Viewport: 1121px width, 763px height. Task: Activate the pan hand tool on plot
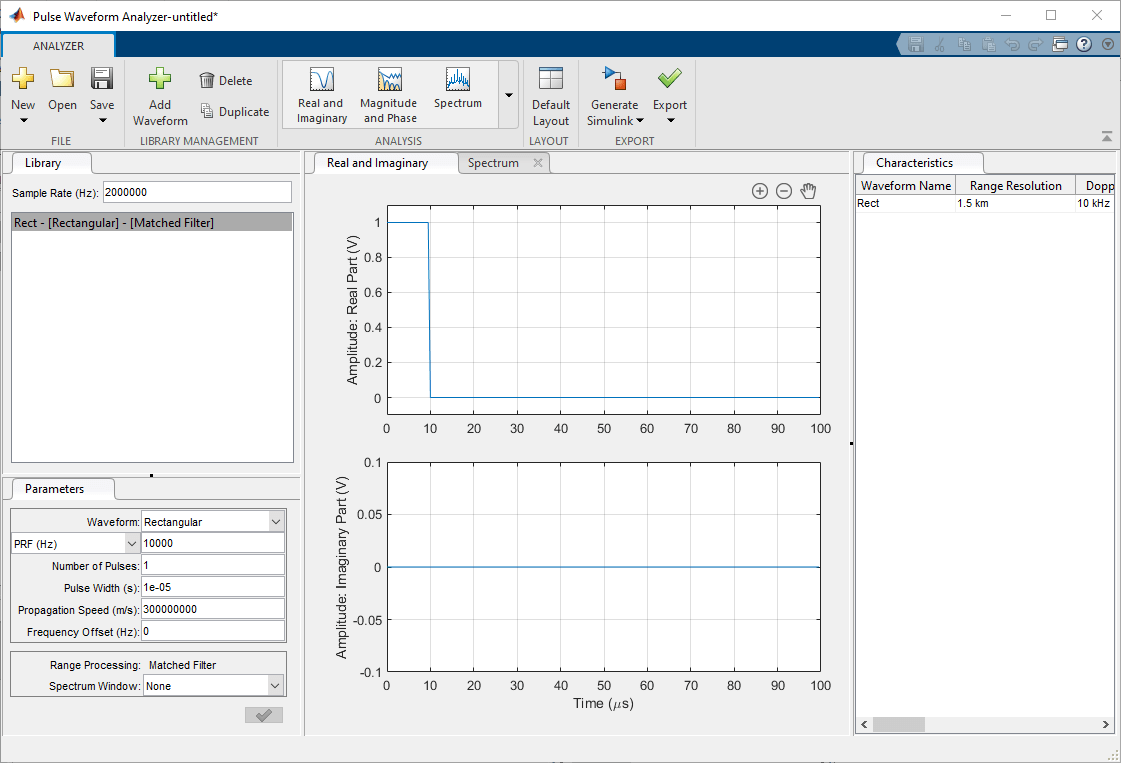[x=808, y=191]
